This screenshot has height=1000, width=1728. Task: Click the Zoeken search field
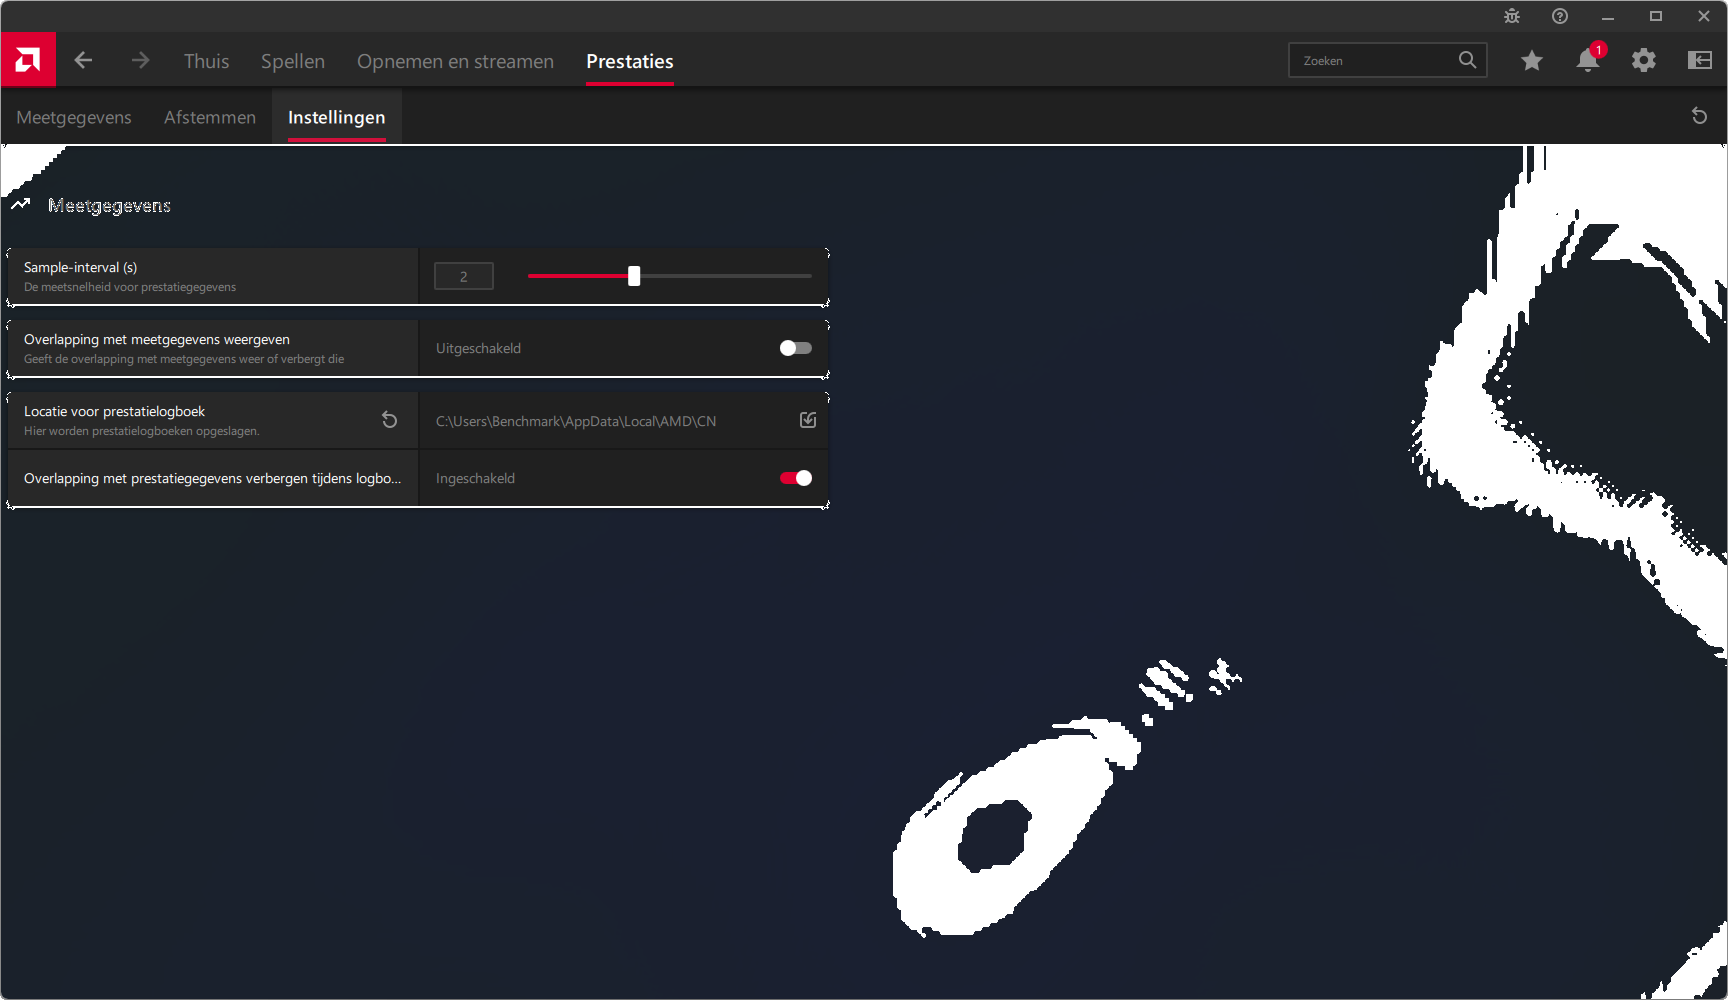[1375, 61]
